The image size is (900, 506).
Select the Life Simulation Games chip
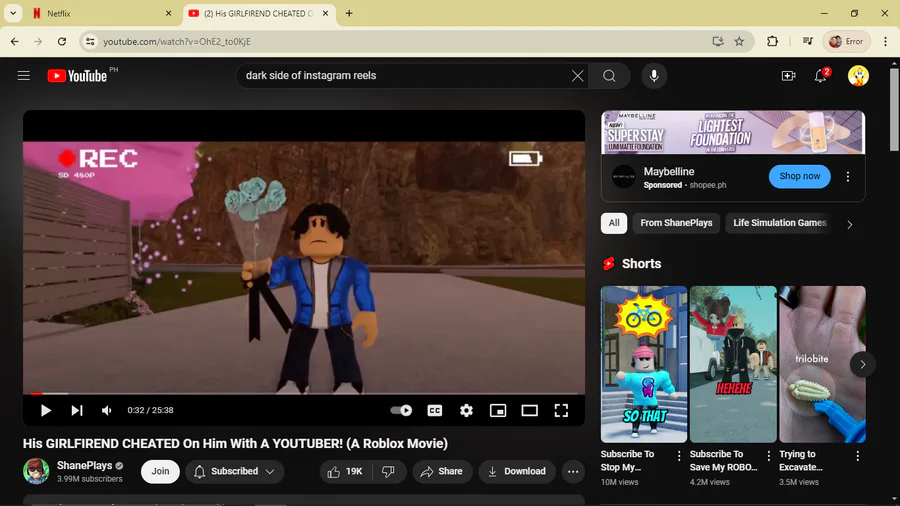point(779,223)
